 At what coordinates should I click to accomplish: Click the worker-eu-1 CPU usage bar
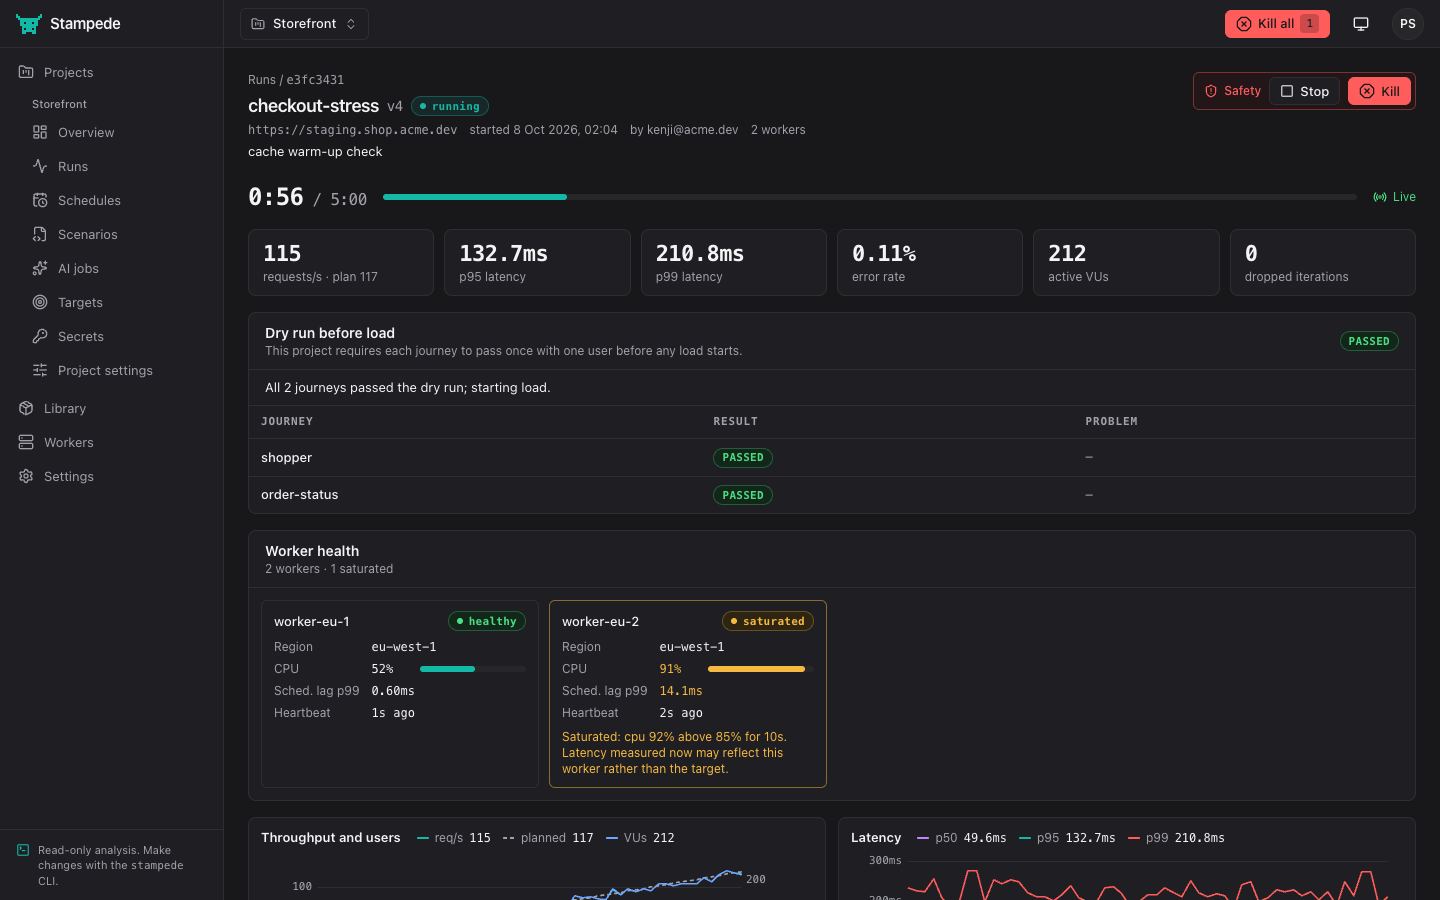pos(473,669)
